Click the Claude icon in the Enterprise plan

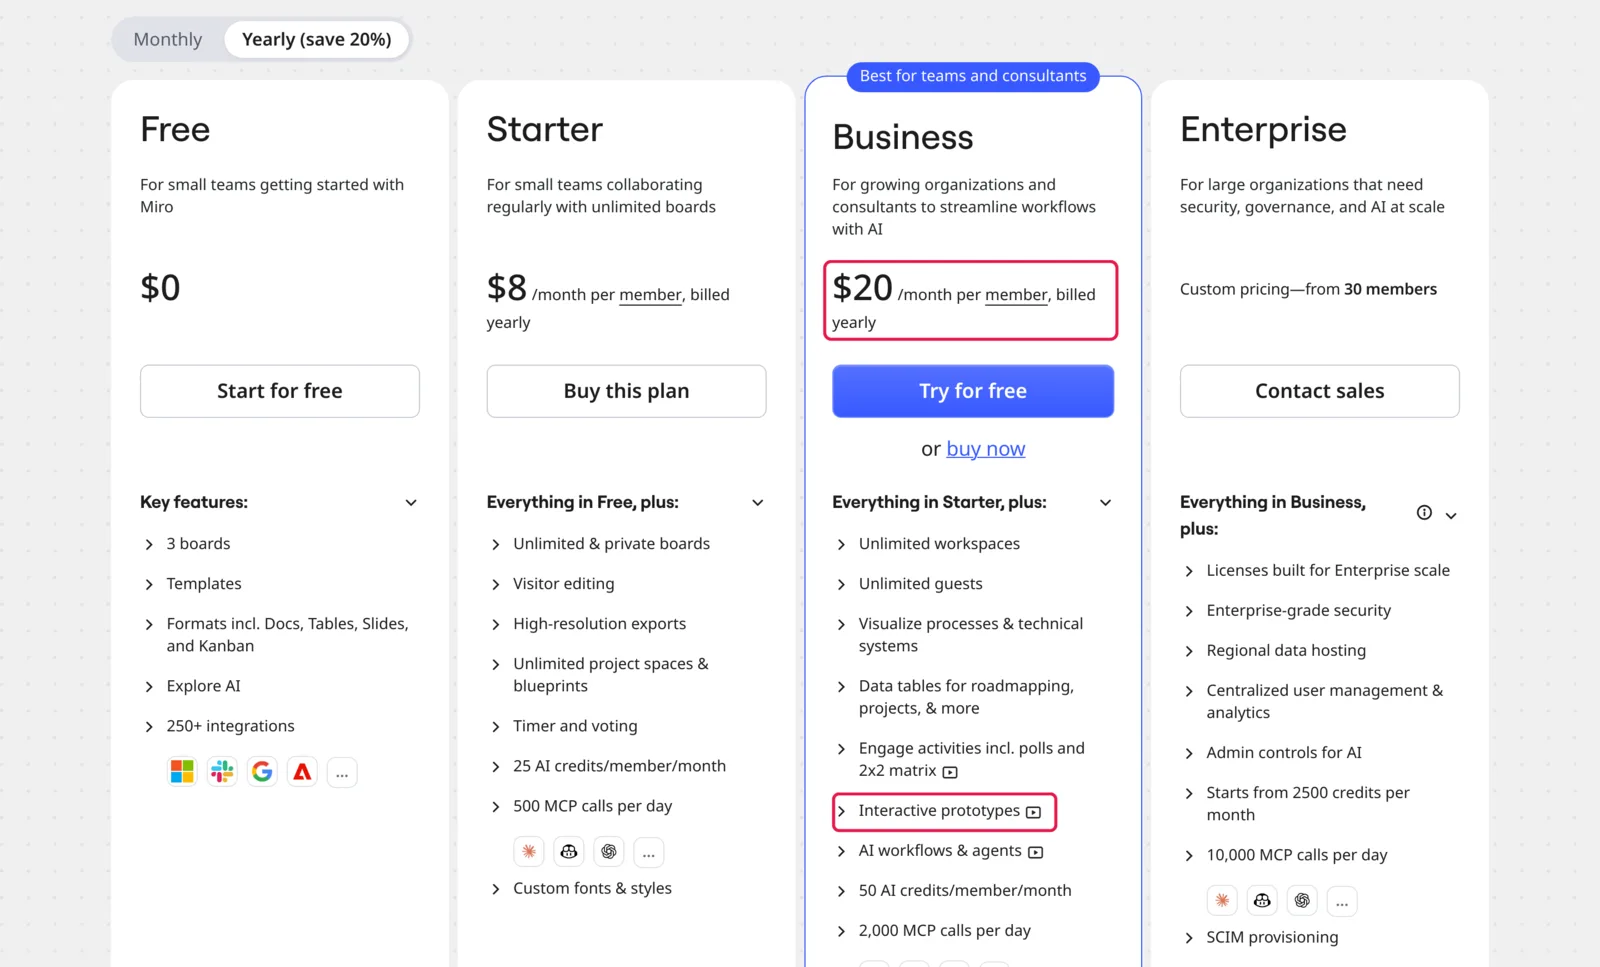[x=1222, y=900]
